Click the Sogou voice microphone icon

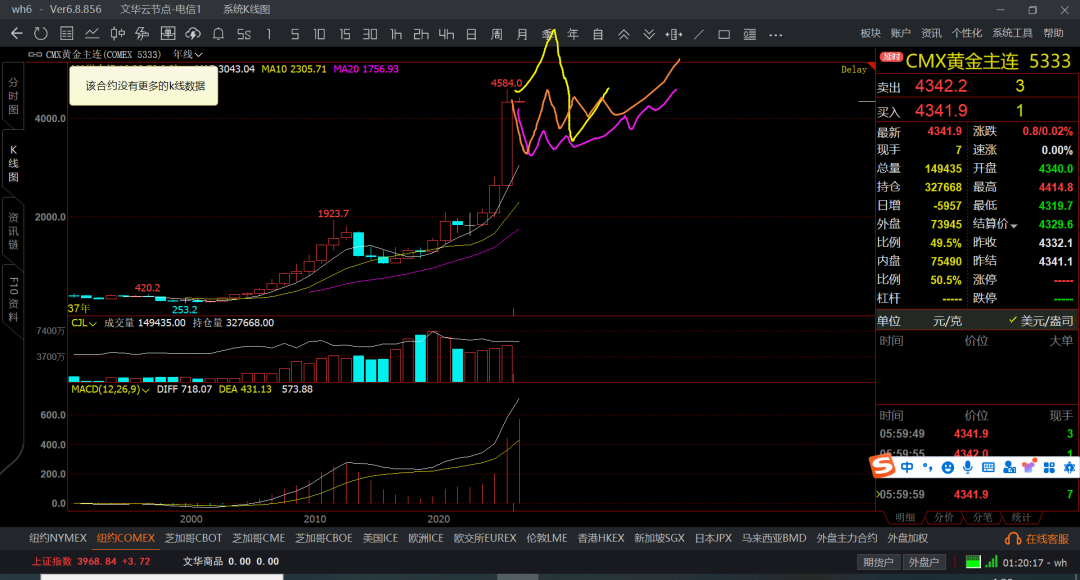[968, 468]
